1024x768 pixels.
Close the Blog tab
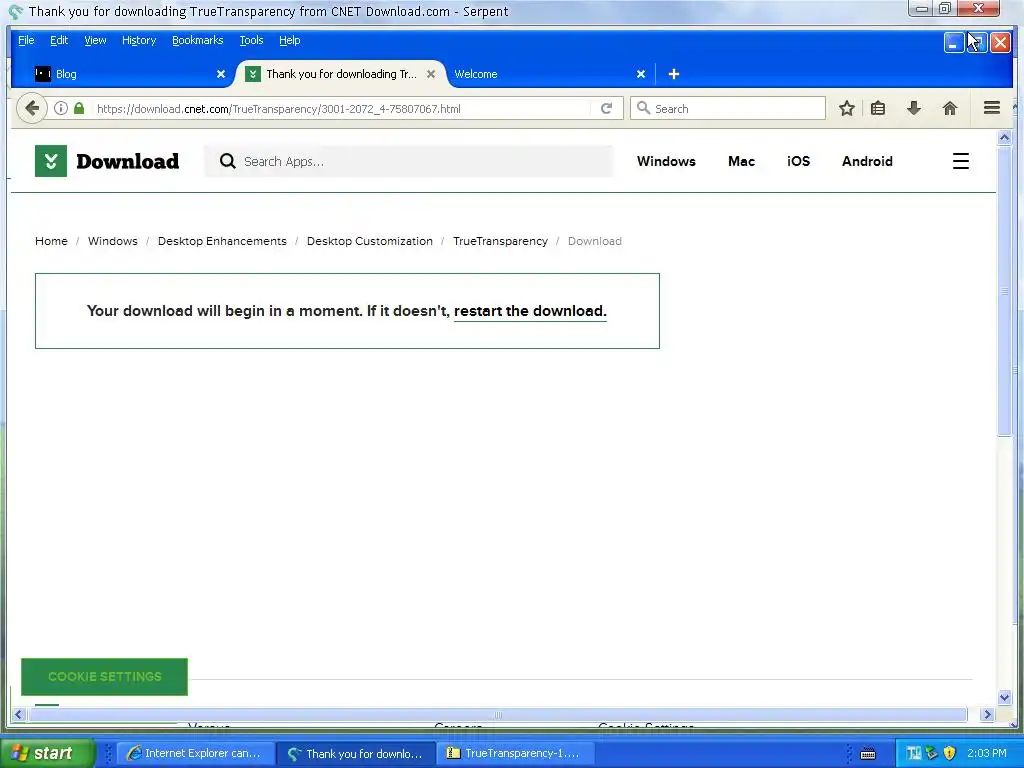pyautogui.click(x=221, y=74)
